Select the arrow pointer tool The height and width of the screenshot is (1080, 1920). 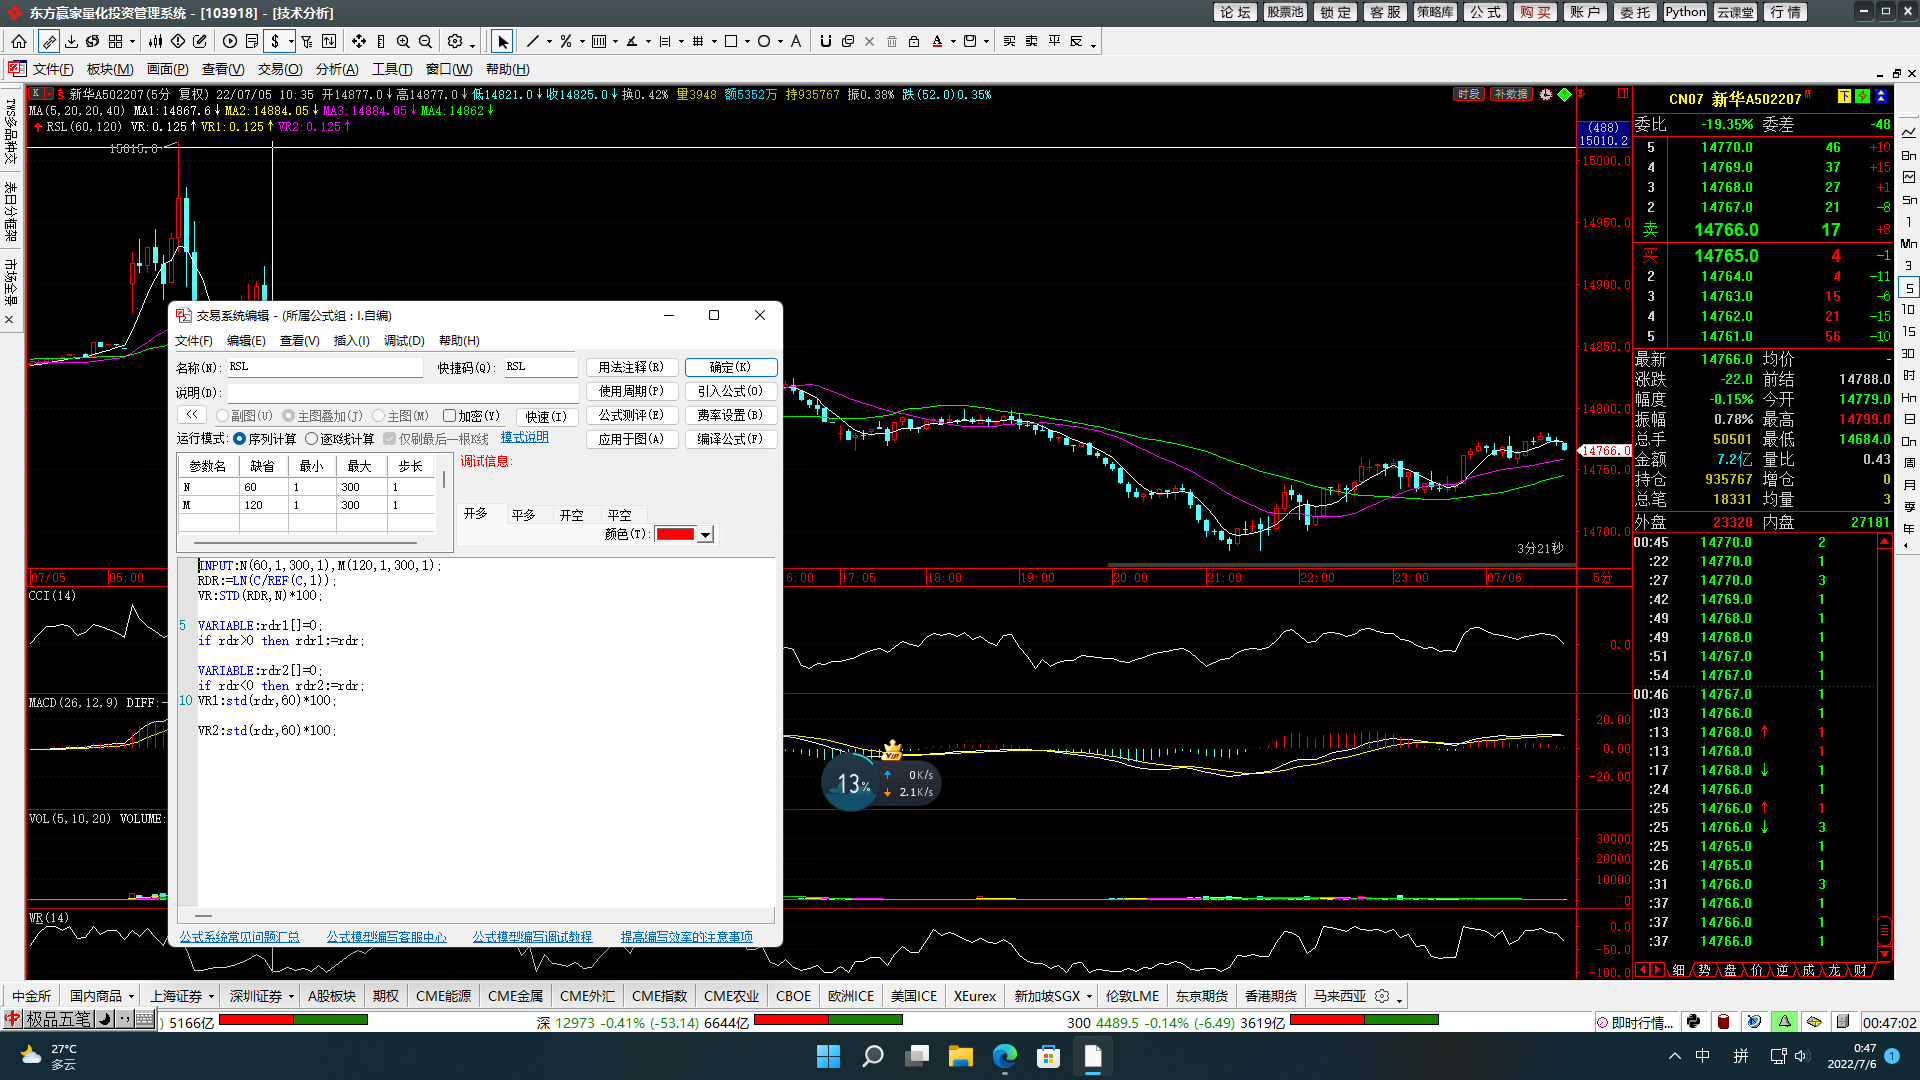502,41
